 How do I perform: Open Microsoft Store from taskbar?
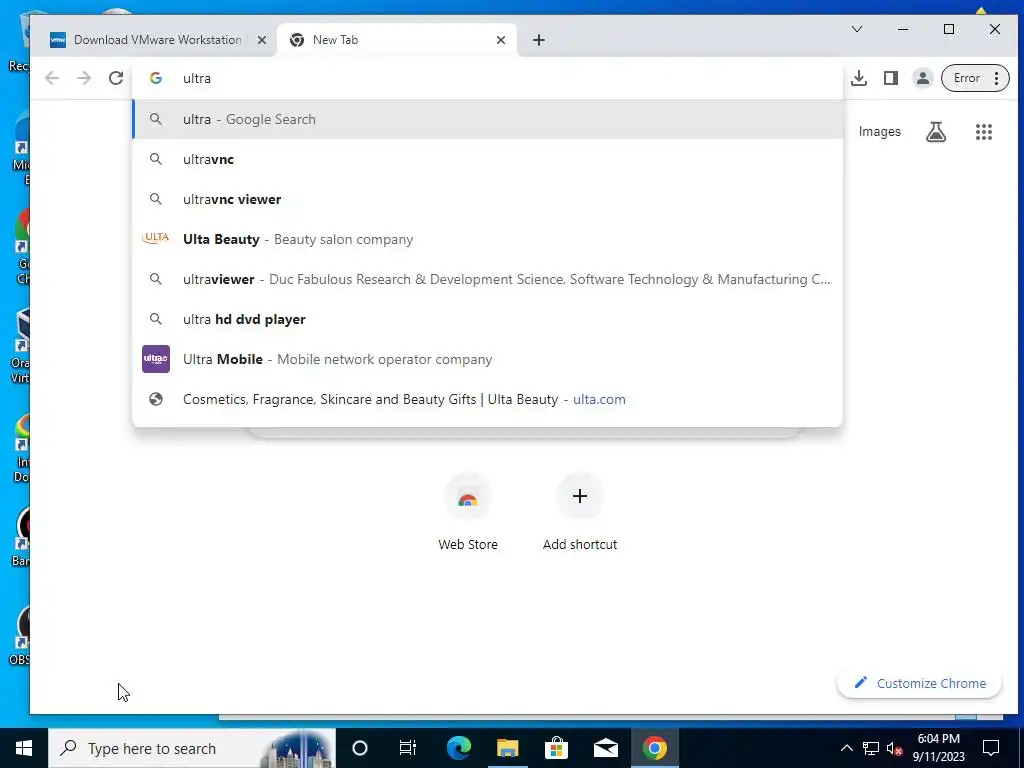click(x=556, y=748)
